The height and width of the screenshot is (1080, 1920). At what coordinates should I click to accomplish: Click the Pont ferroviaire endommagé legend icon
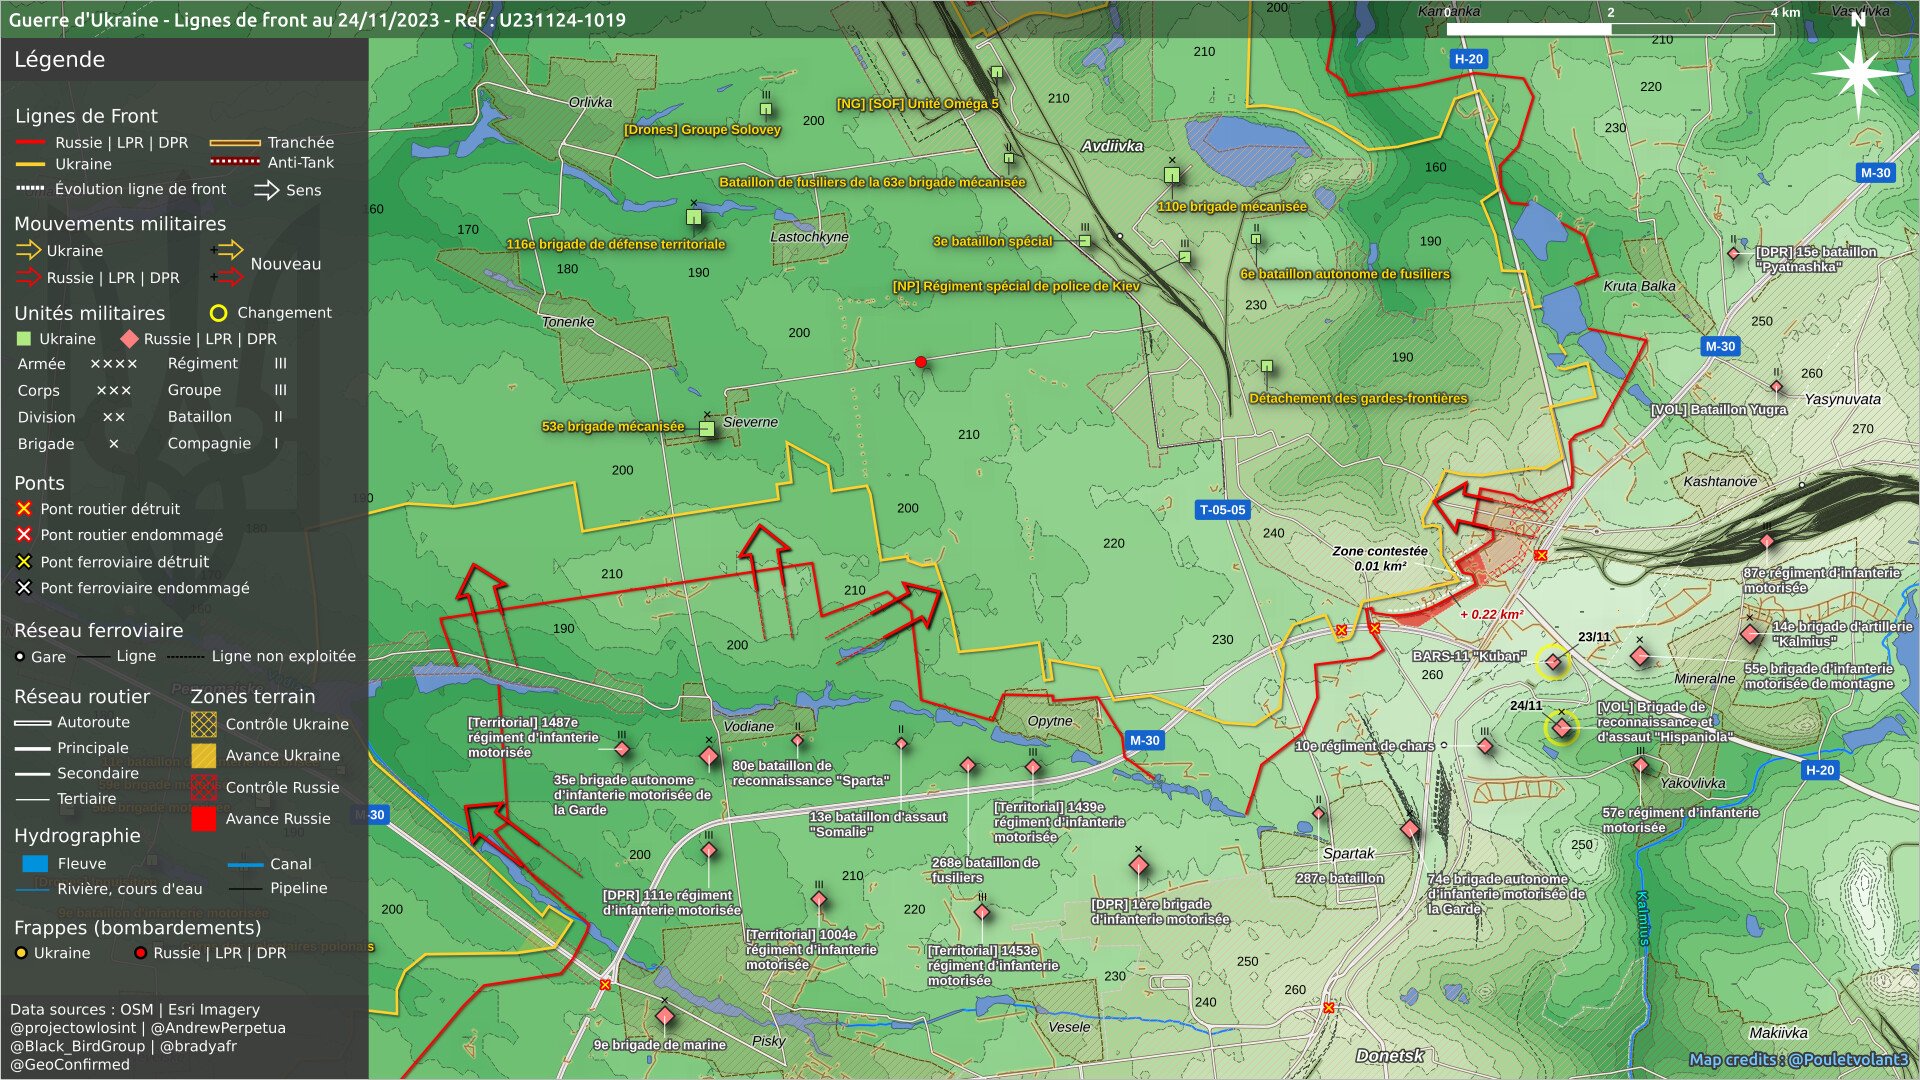click(x=24, y=588)
